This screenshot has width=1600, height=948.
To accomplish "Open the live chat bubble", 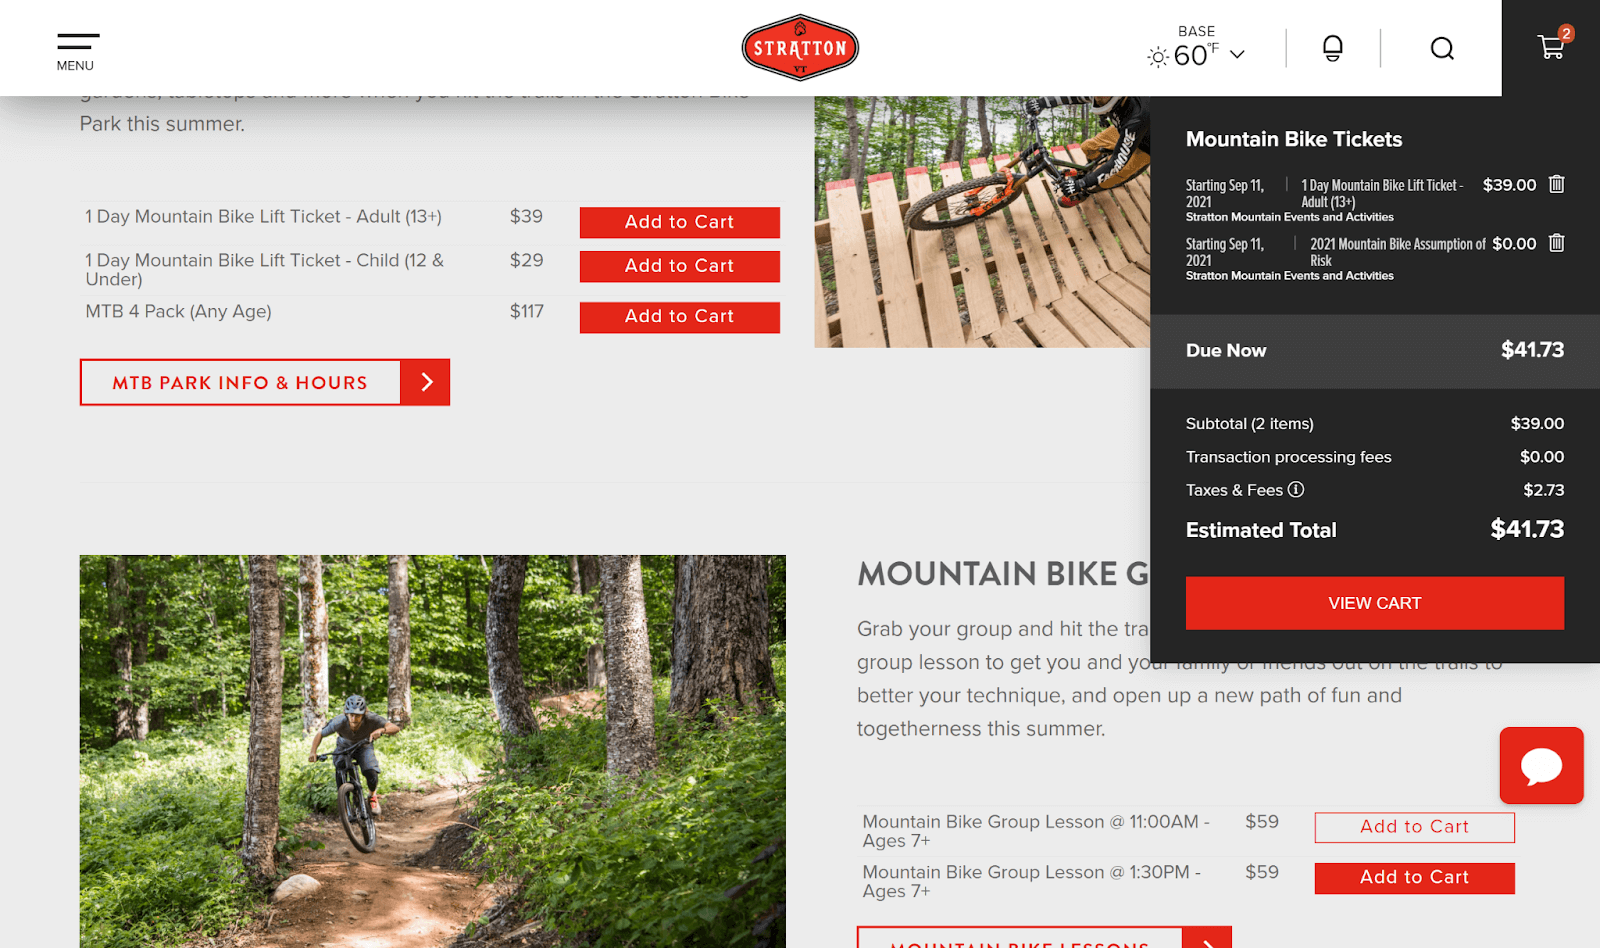I will 1541,765.
